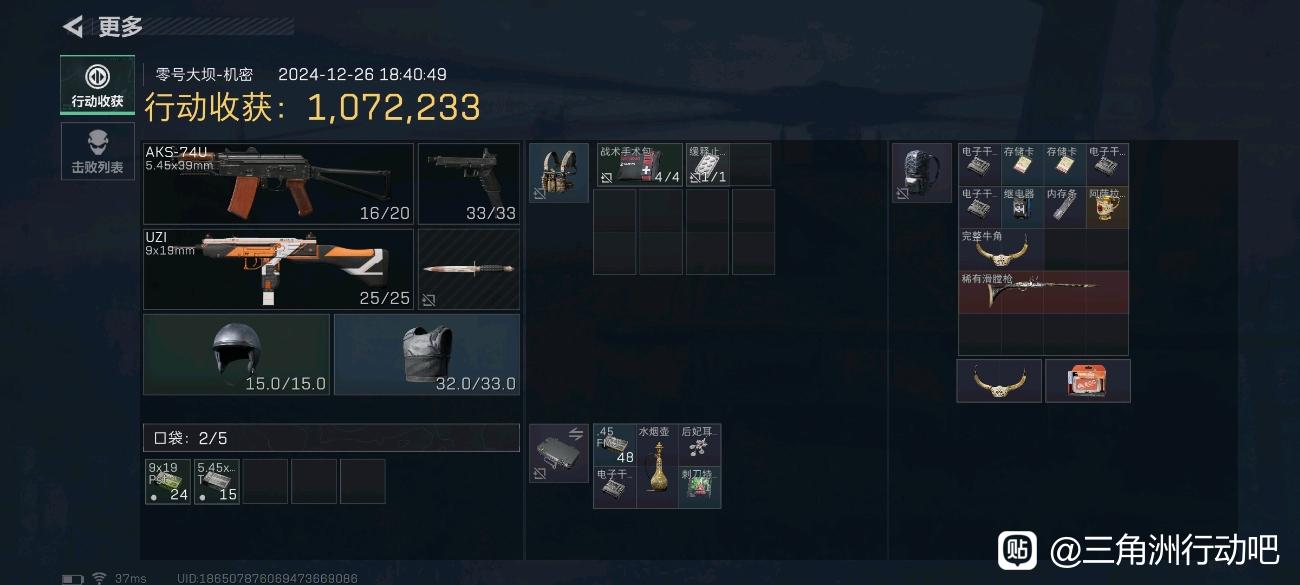Screen dimensions: 1300x585
Task: Click the 完整牛角 horn item in backpack
Action: (x=1001, y=249)
